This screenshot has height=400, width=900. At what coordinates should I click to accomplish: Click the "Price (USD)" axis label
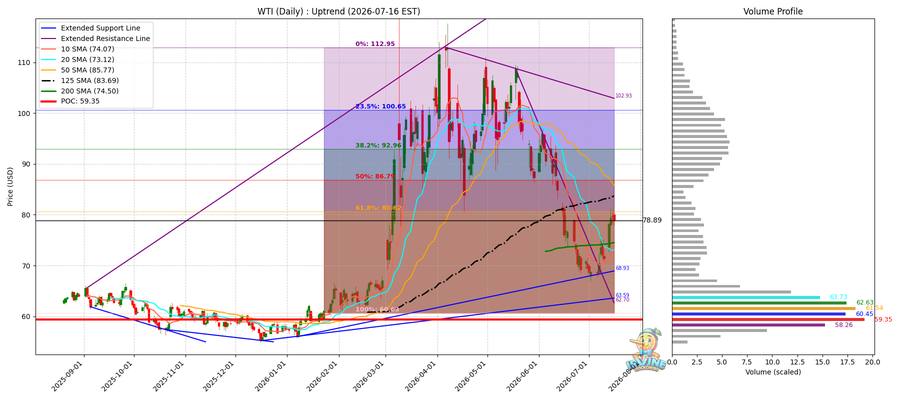pos(8,186)
